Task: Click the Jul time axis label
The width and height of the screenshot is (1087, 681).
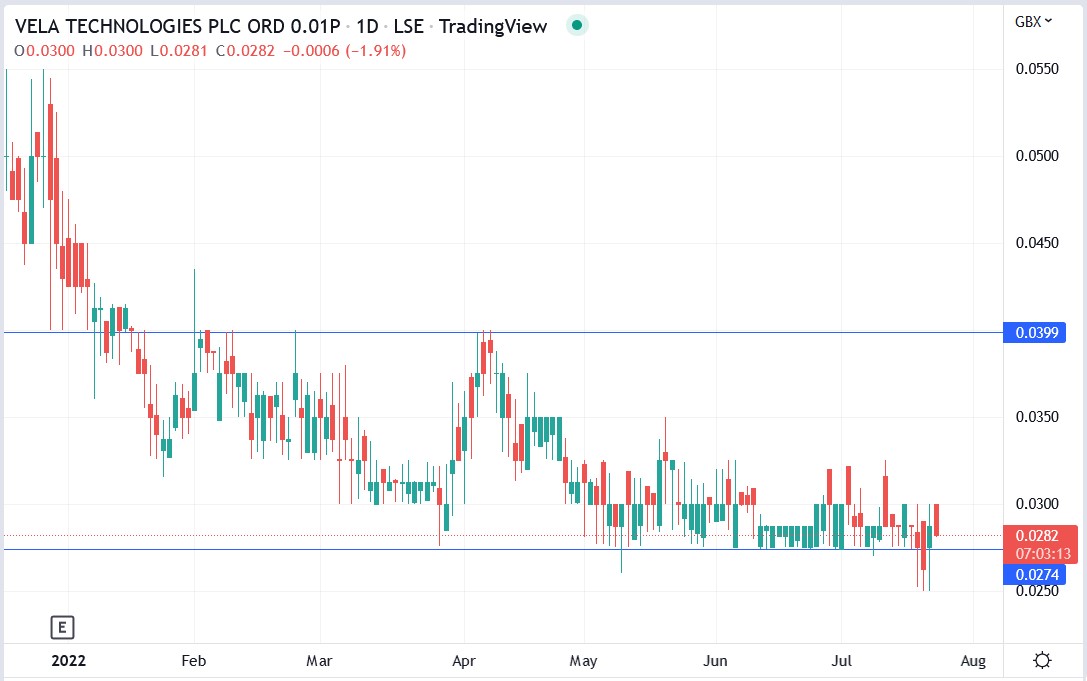Action: [x=842, y=661]
